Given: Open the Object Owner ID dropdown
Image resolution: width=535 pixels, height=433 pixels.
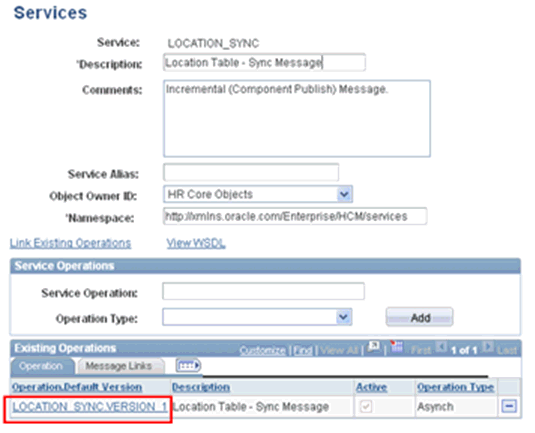Looking at the screenshot, I should point(345,194).
